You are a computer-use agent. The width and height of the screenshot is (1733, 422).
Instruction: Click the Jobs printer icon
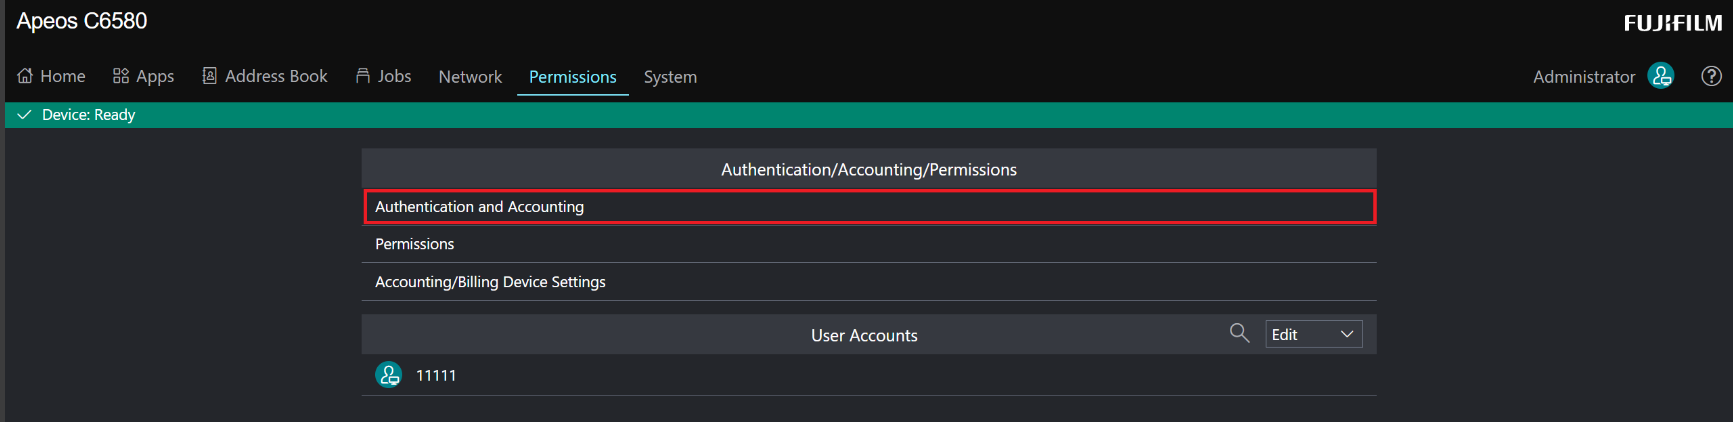click(x=363, y=76)
